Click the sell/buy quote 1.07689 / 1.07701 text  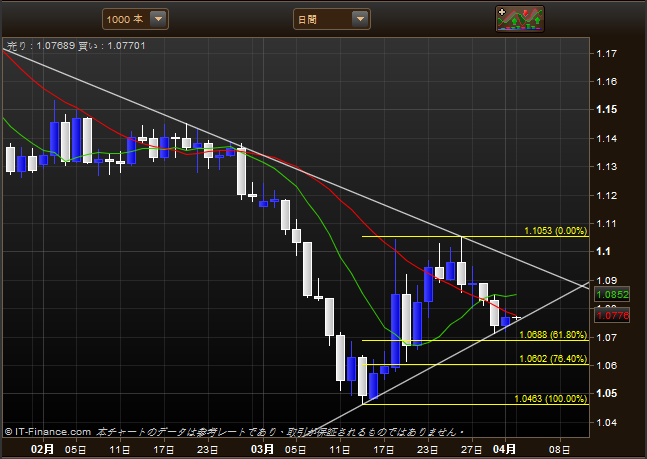pyautogui.click(x=76, y=45)
